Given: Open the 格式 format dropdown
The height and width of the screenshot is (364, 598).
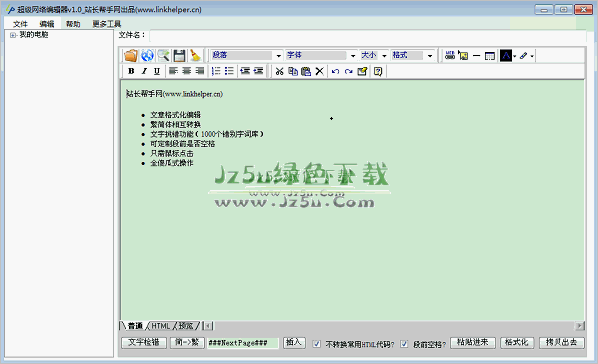Looking at the screenshot, I should tap(430, 56).
